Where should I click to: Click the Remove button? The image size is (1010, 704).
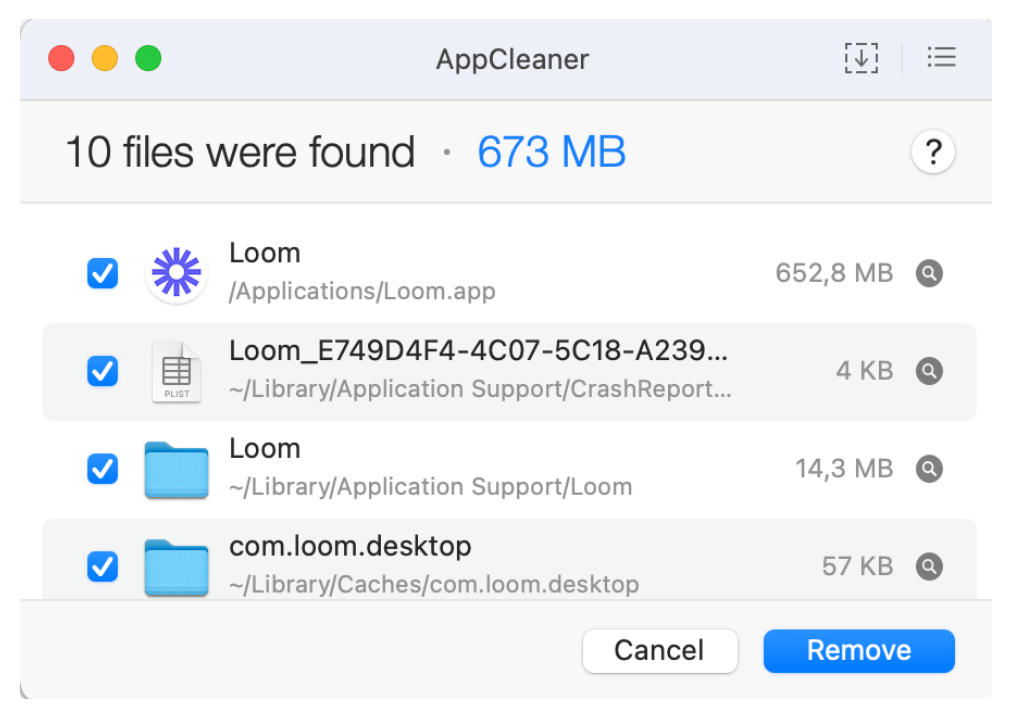coord(858,651)
